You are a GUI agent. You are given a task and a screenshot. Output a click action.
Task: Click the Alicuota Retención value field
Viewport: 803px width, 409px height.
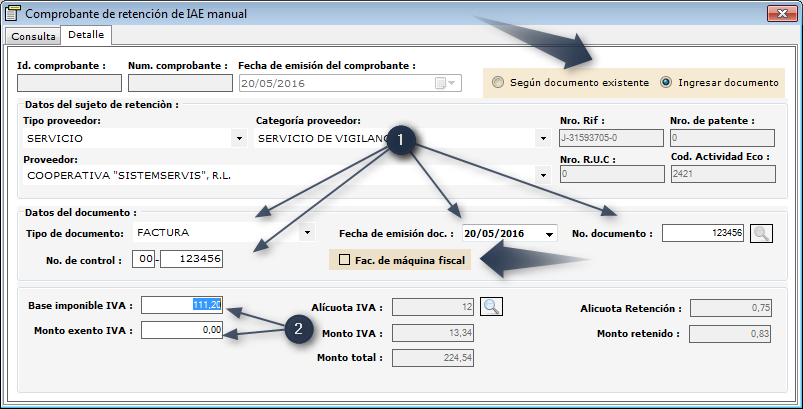pyautogui.click(x=731, y=308)
